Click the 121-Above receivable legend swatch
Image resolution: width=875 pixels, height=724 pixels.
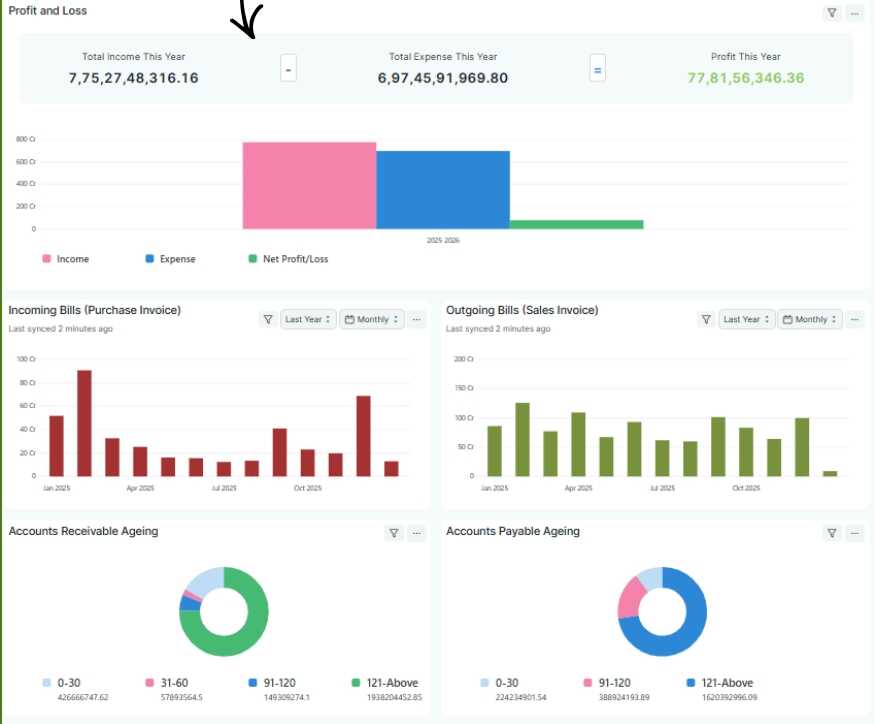tap(356, 683)
